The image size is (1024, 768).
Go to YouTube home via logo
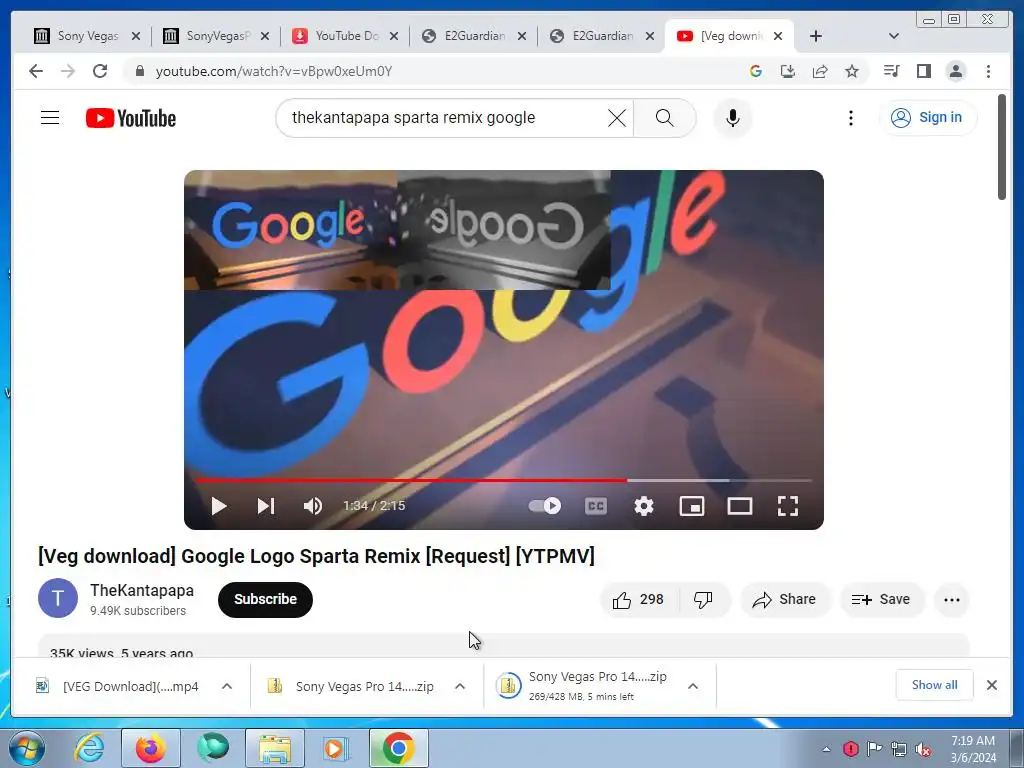tap(131, 118)
